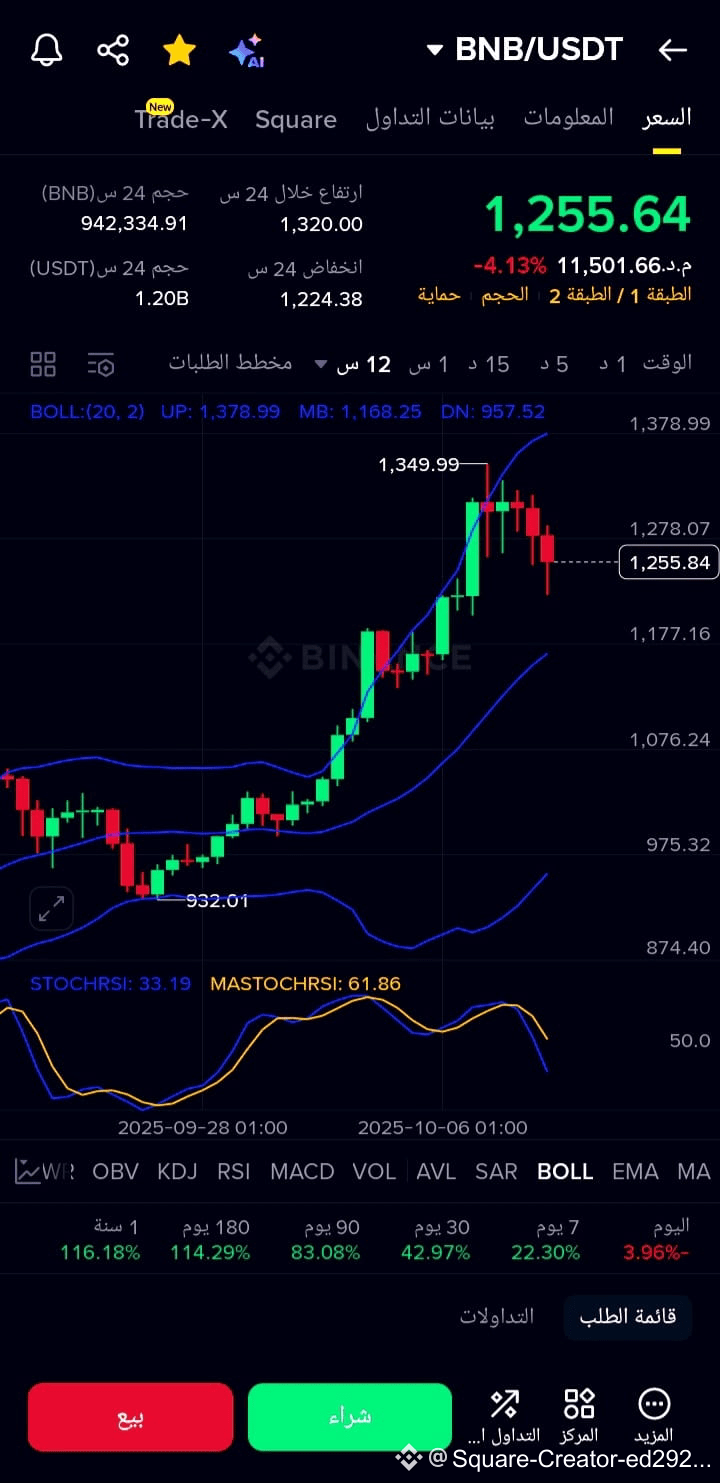Viewport: 720px width, 1483px height.
Task: Tap the green شراء buy button
Action: [350, 1416]
